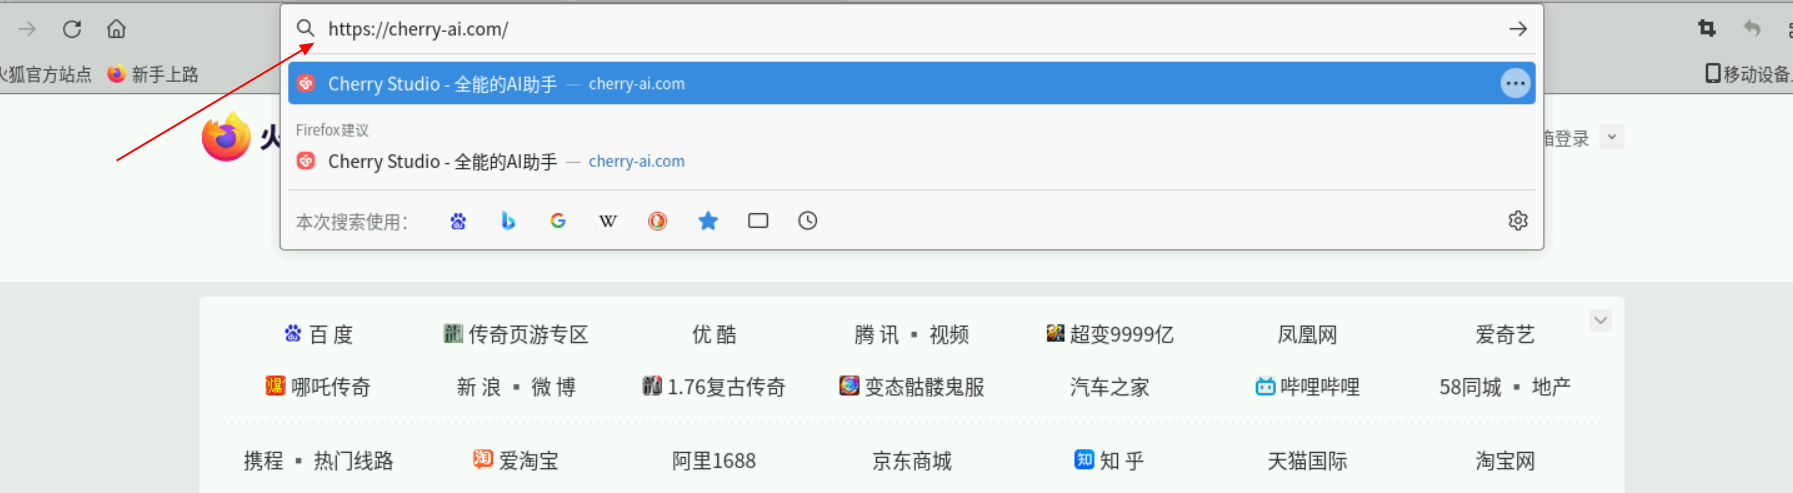Open the 百度 link
Screen dimensions: 1793x493
(x=319, y=335)
